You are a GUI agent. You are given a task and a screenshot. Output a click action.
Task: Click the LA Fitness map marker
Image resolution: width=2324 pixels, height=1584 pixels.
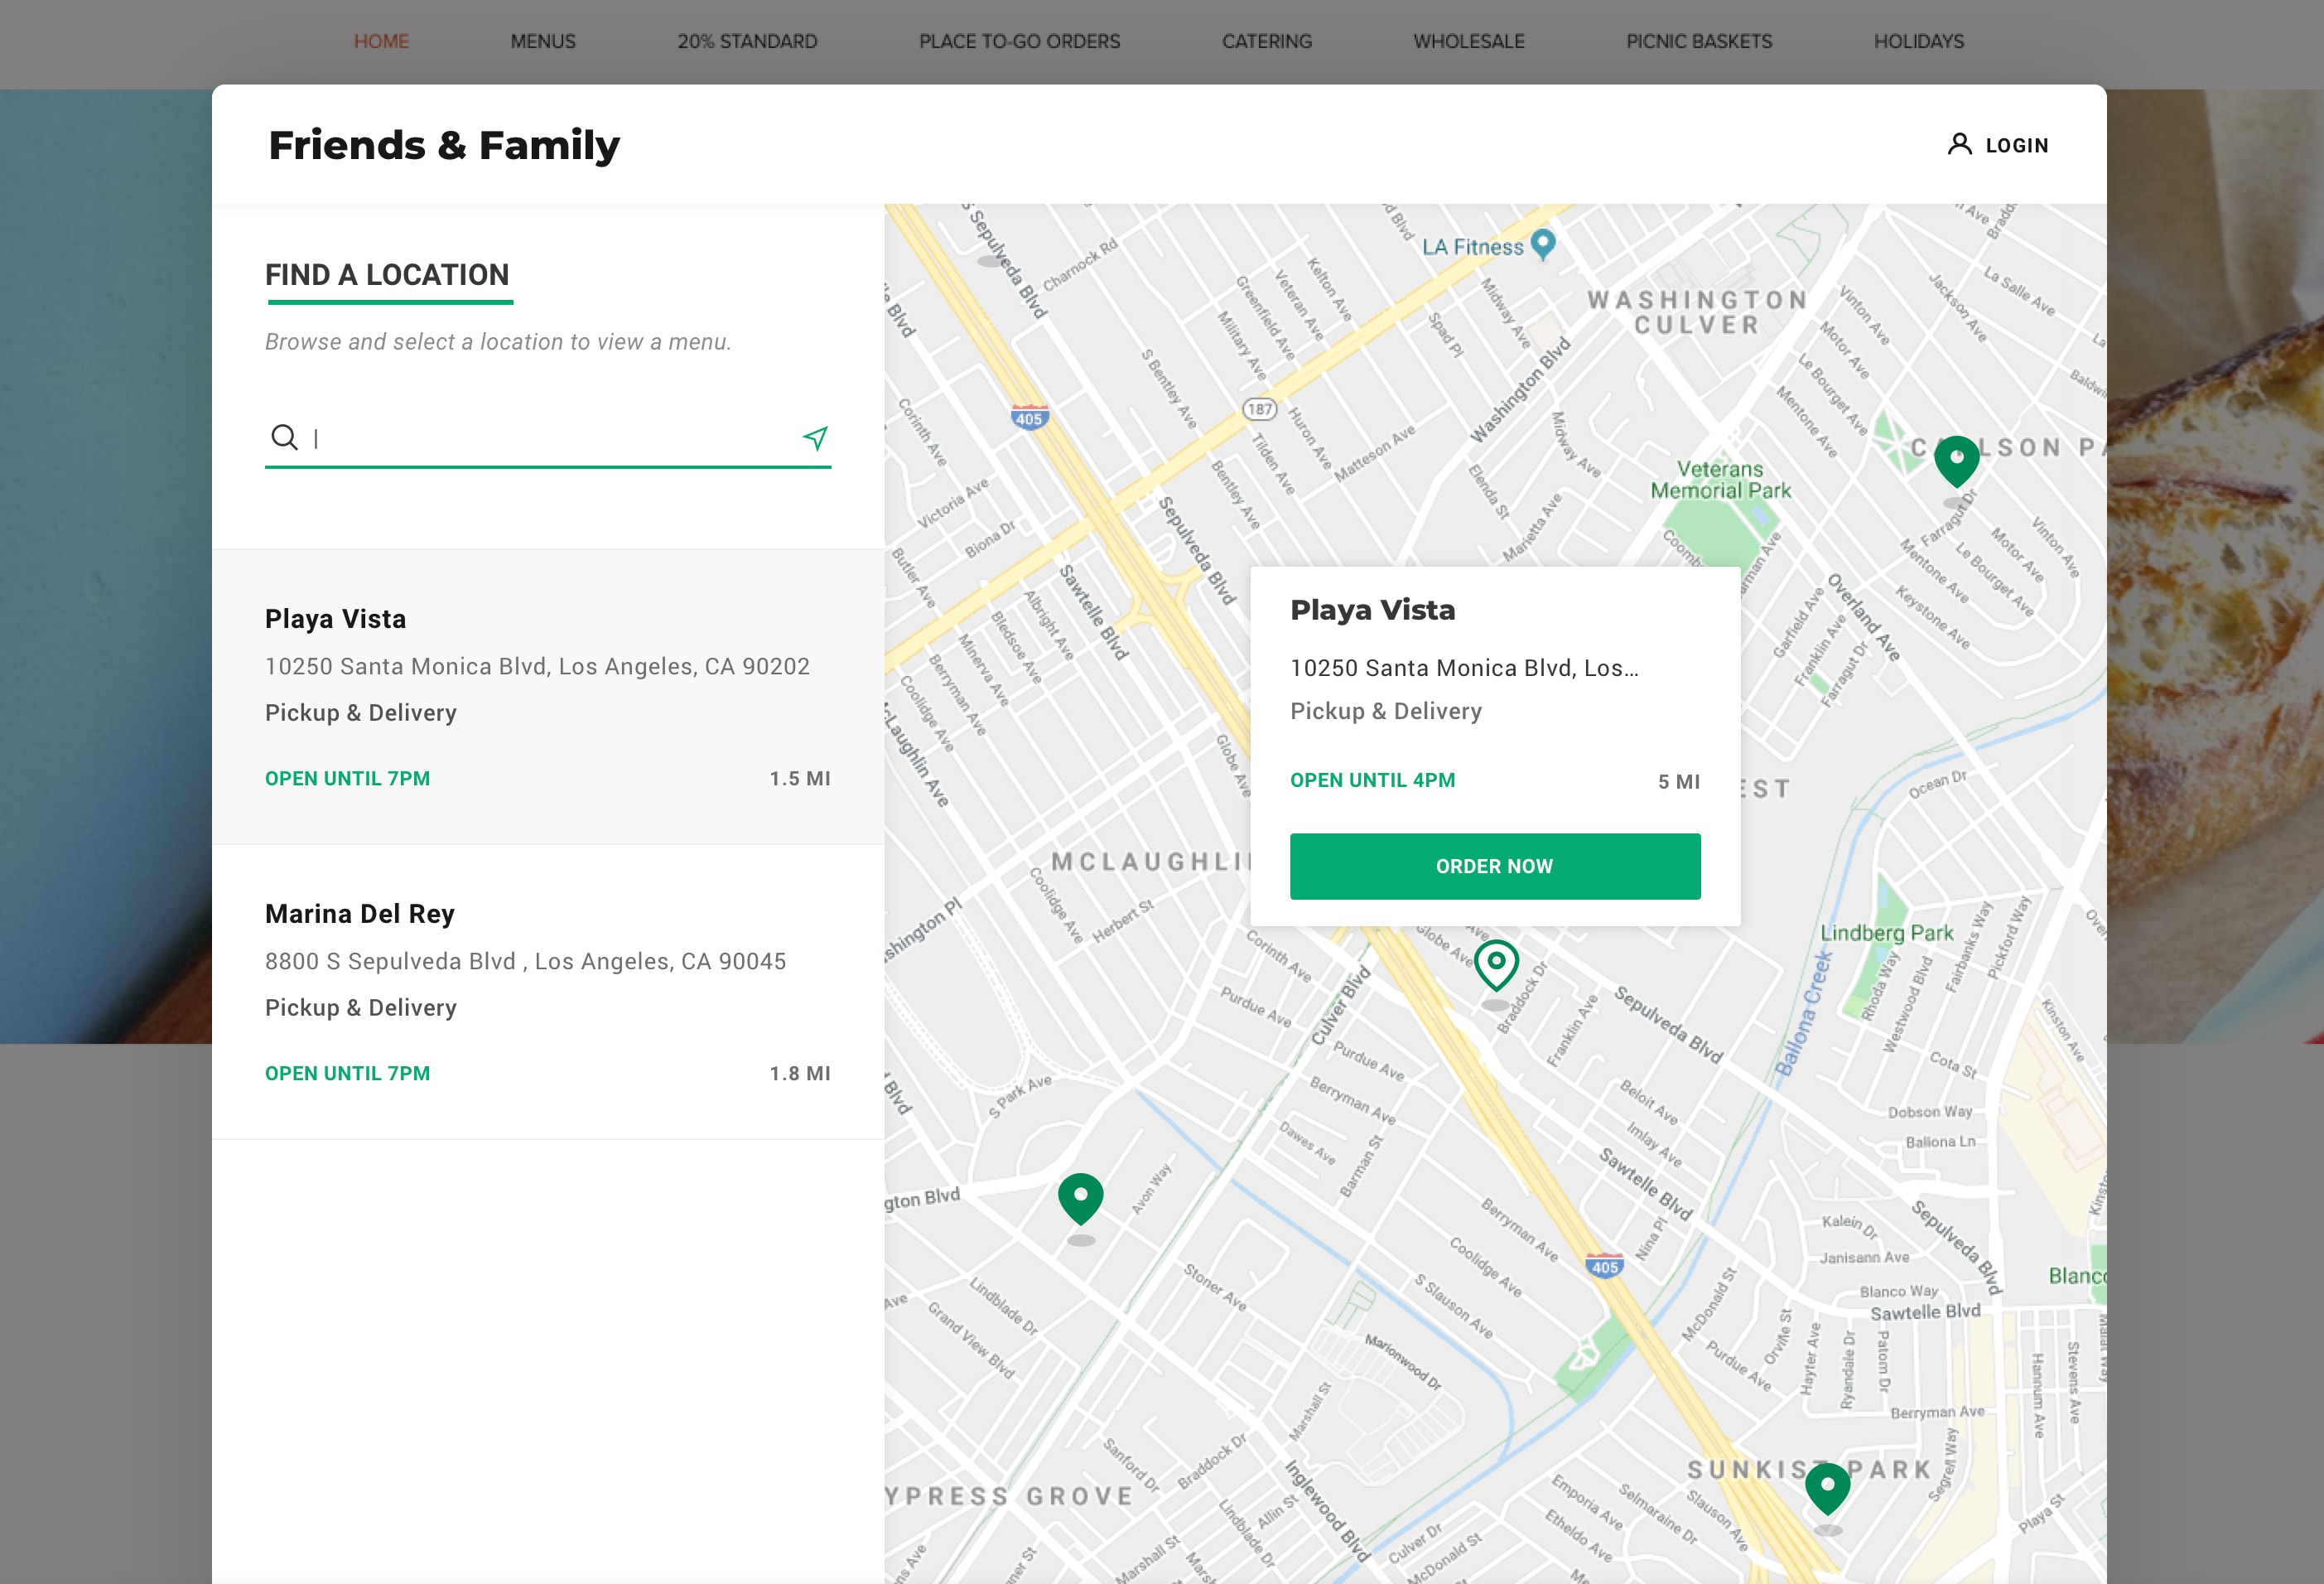coord(1543,243)
